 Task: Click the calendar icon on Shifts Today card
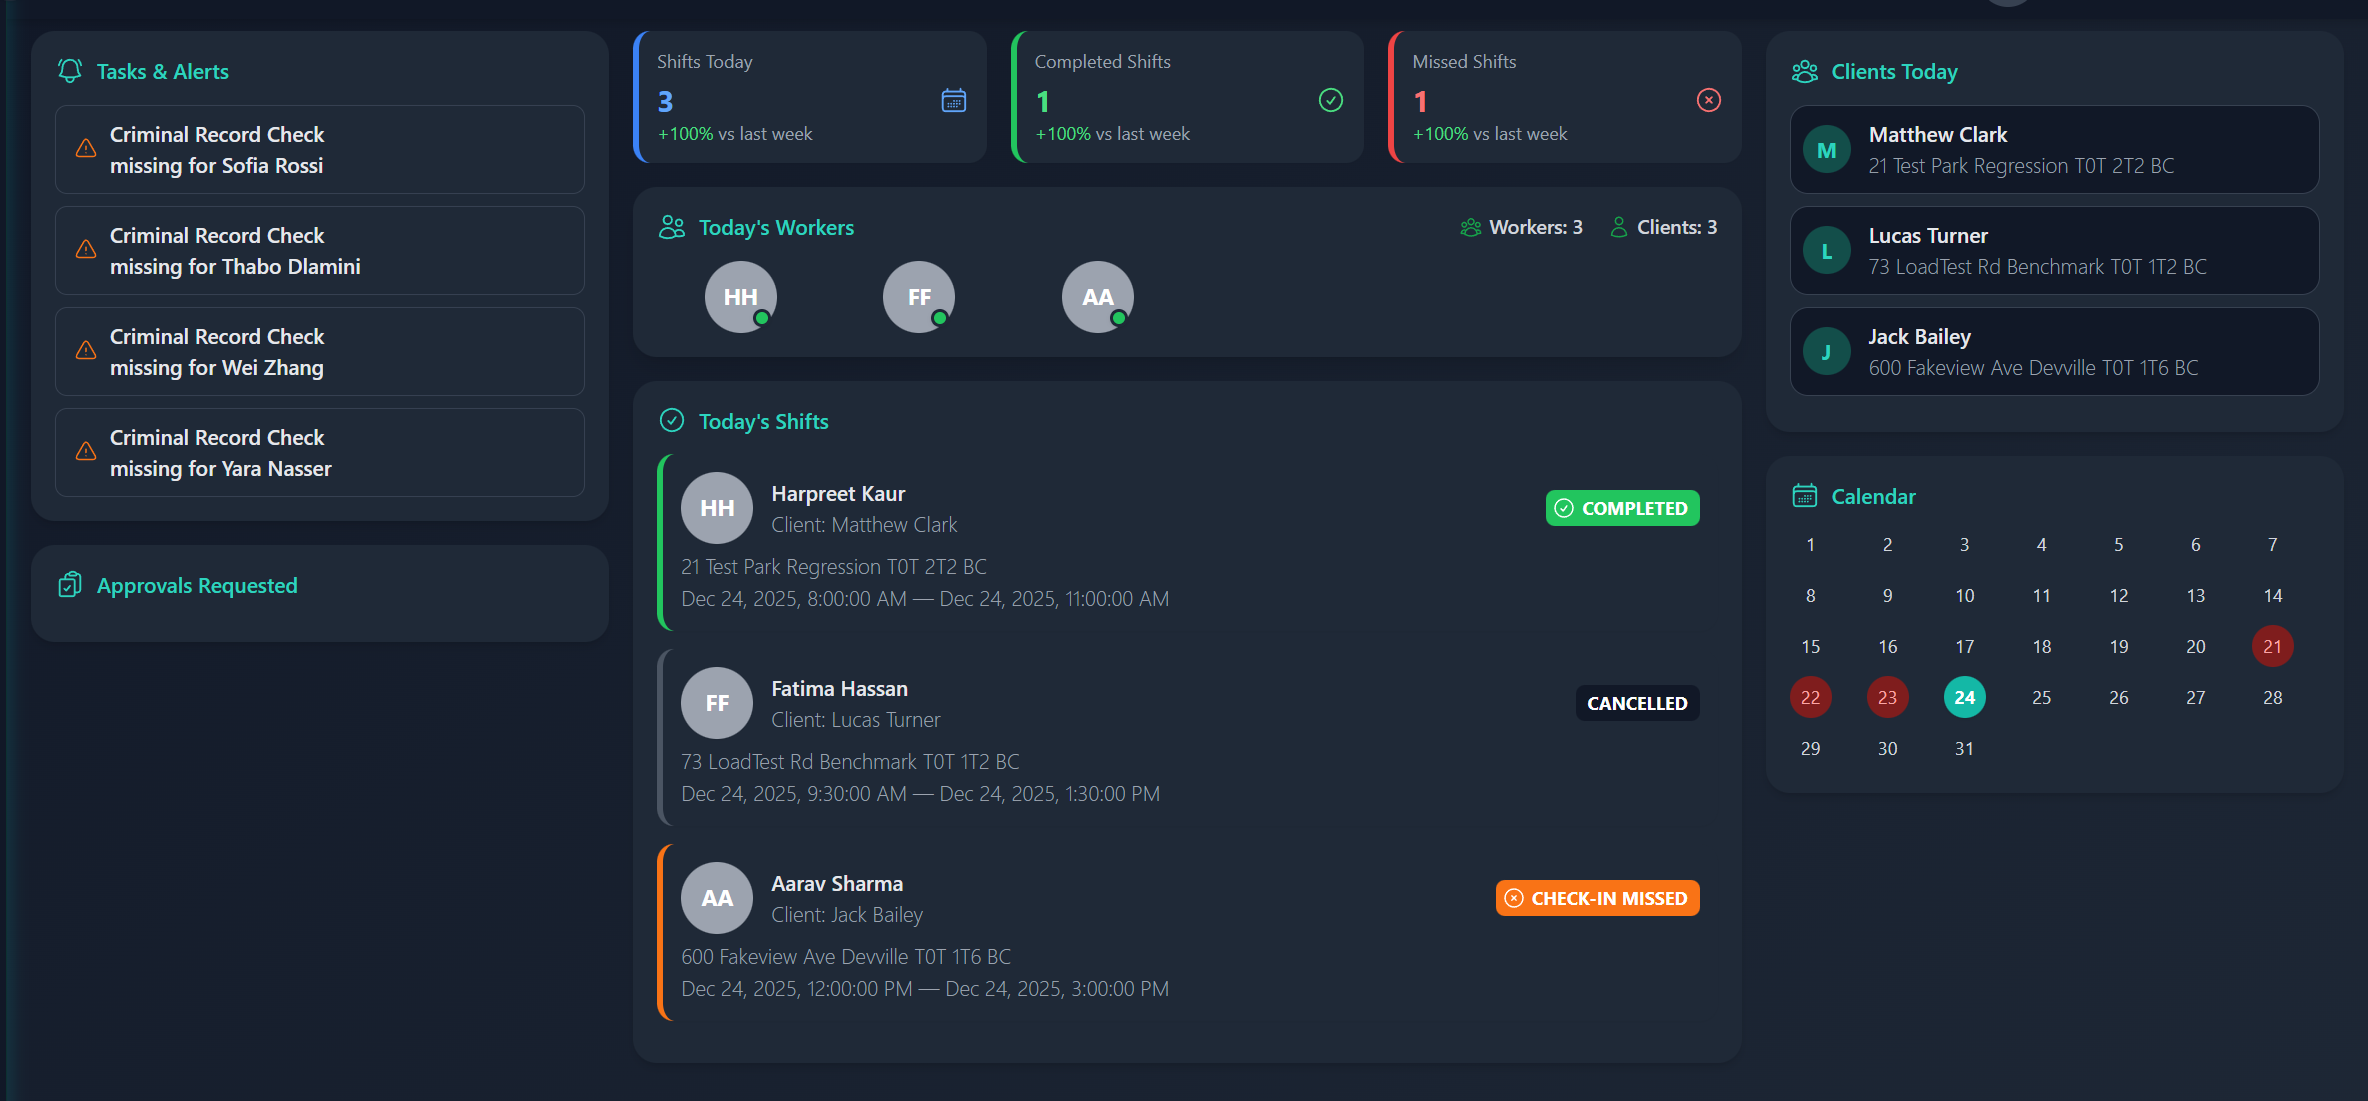tap(953, 100)
